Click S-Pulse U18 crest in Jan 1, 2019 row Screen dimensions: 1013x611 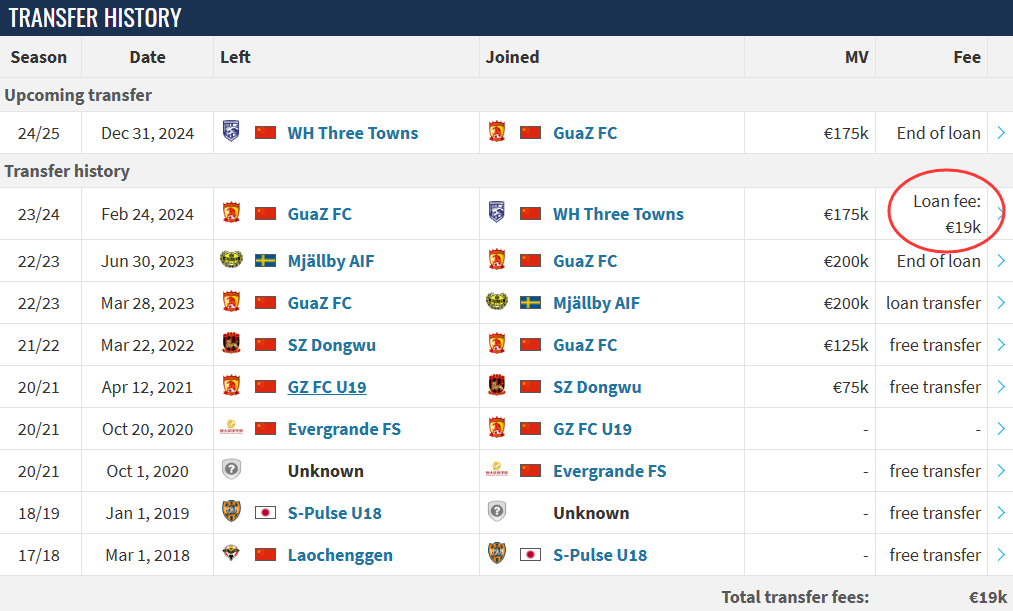231,511
